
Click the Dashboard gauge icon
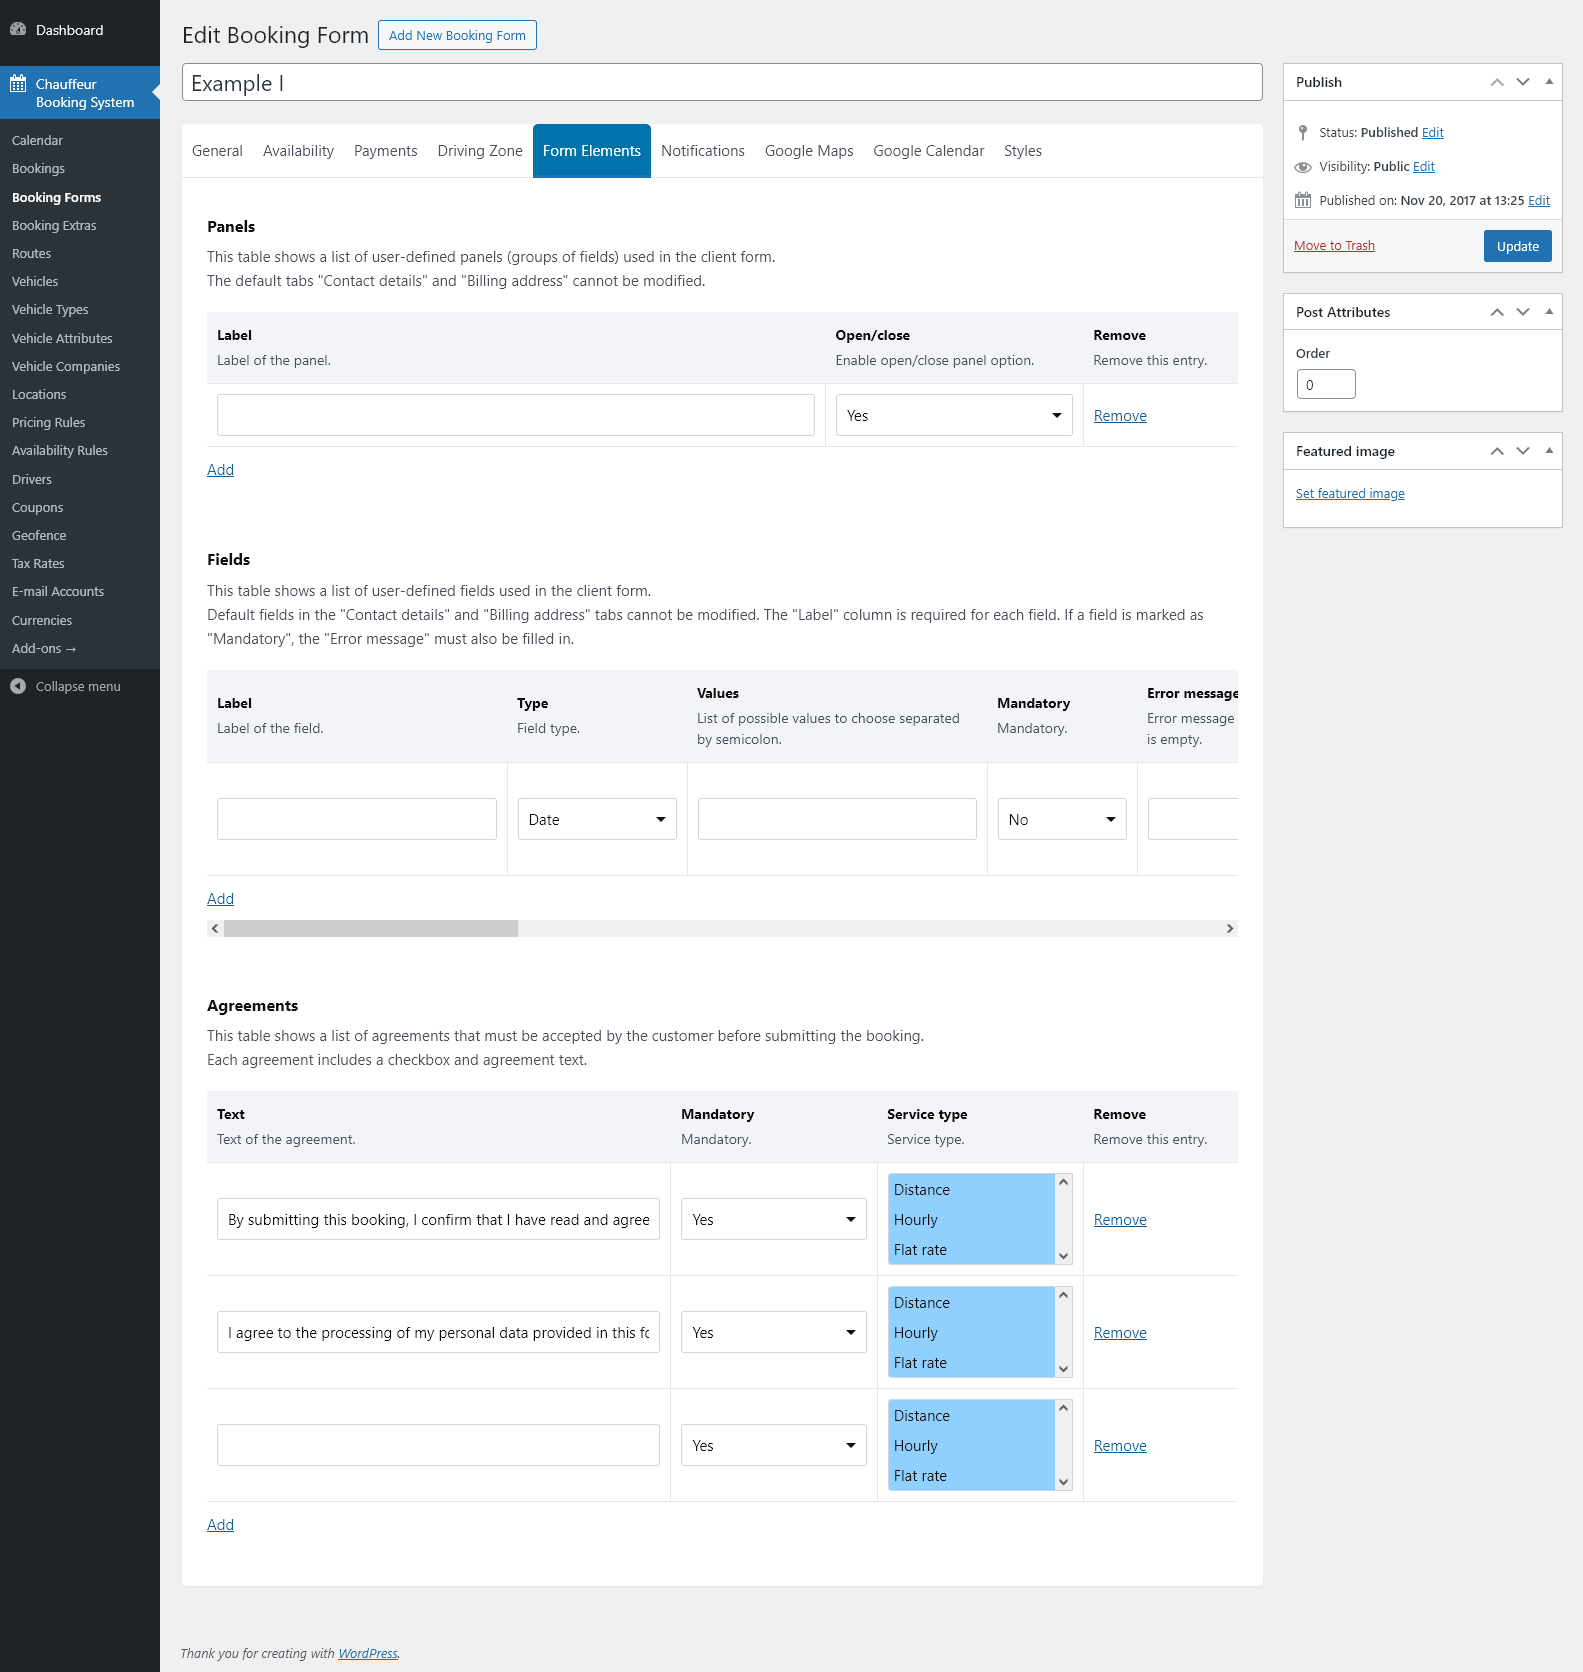(x=18, y=30)
